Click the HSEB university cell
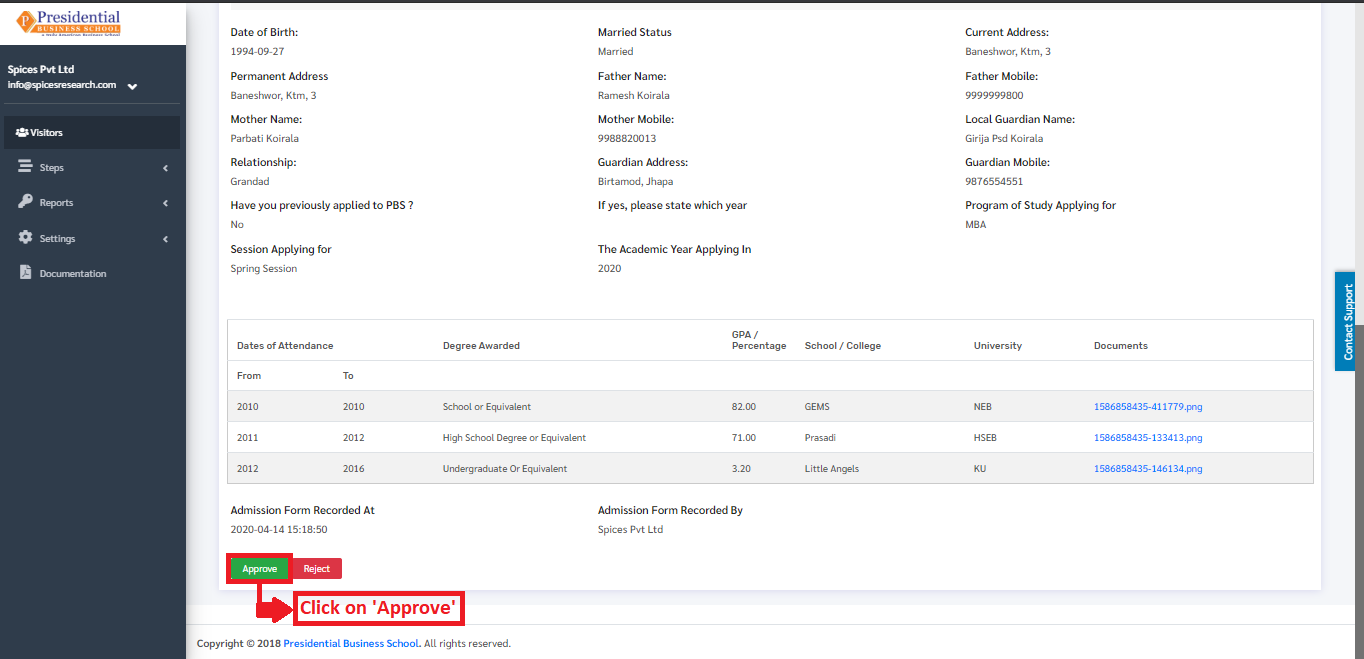The width and height of the screenshot is (1364, 659). [985, 438]
